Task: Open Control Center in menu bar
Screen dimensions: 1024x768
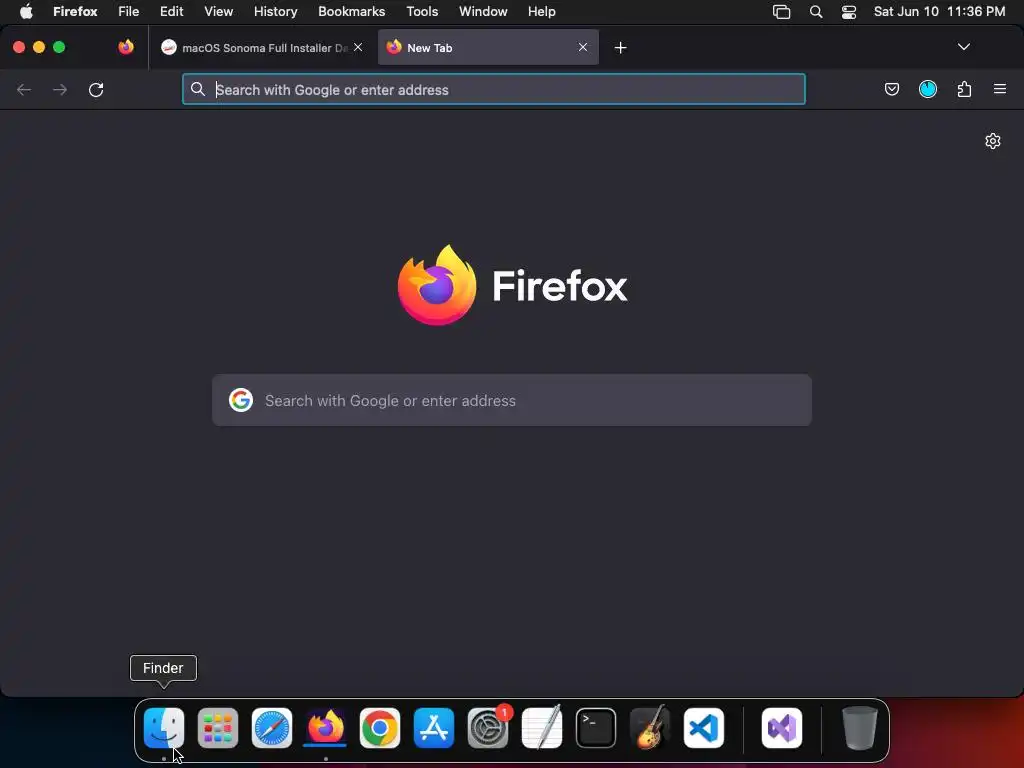Action: [849, 12]
